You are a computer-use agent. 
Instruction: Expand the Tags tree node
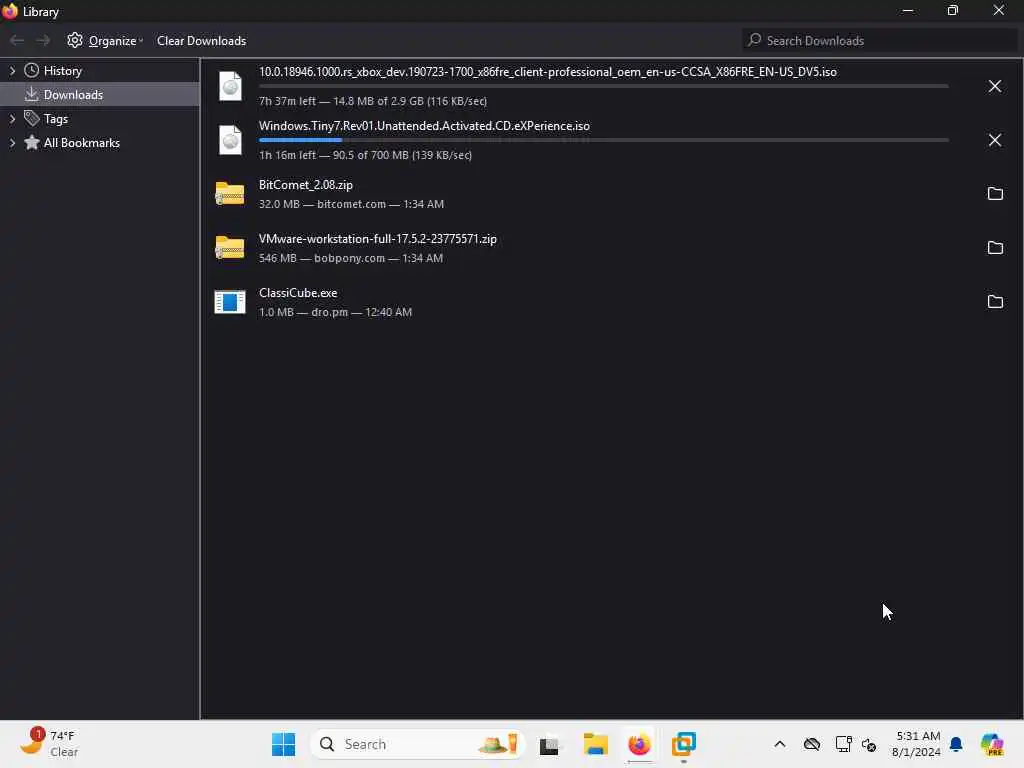click(12, 119)
